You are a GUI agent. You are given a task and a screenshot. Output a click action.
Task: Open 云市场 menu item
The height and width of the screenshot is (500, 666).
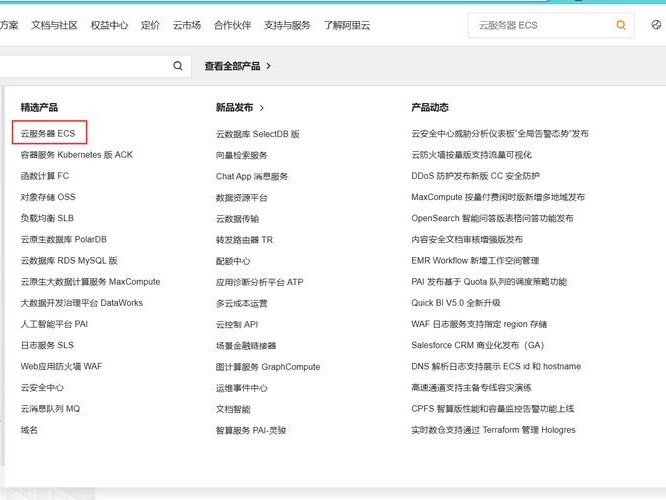(186, 25)
